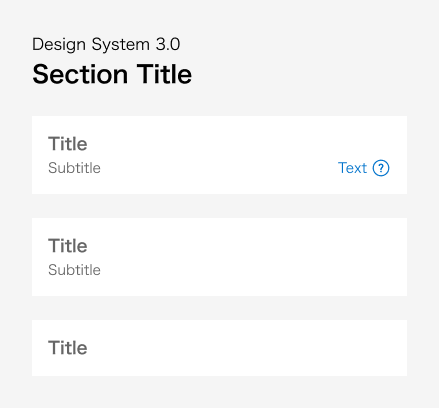
Task: Click the bold "Section Title" heading
Action: click(x=112, y=74)
